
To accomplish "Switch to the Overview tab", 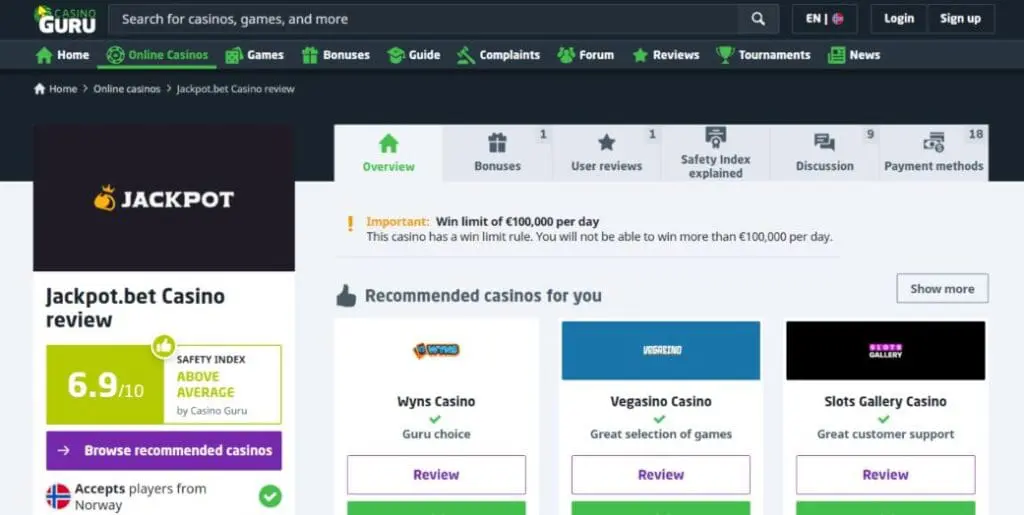I will click(389, 153).
